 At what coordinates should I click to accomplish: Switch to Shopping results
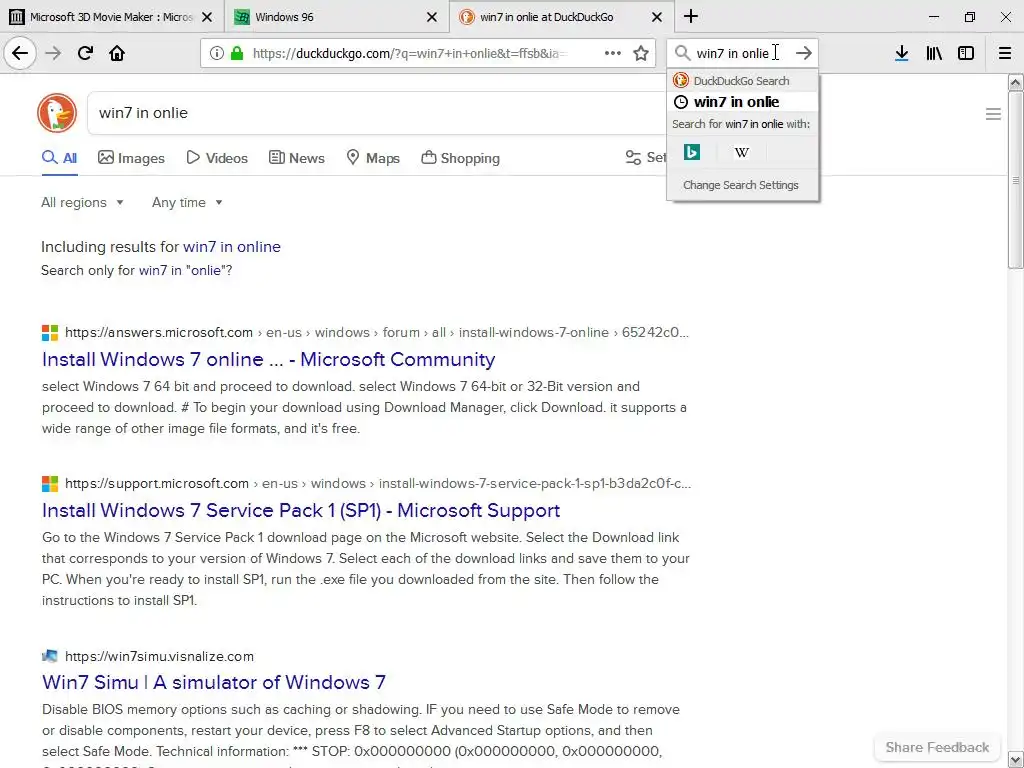tap(460, 158)
